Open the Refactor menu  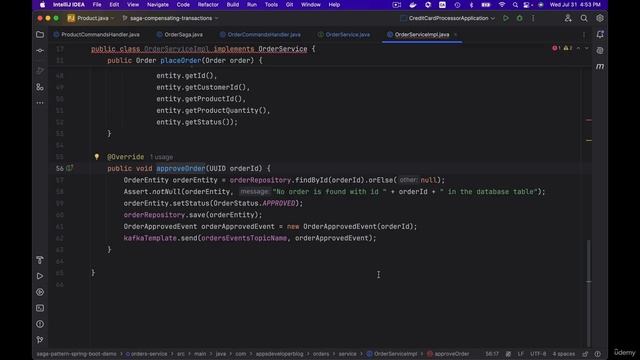point(208,5)
